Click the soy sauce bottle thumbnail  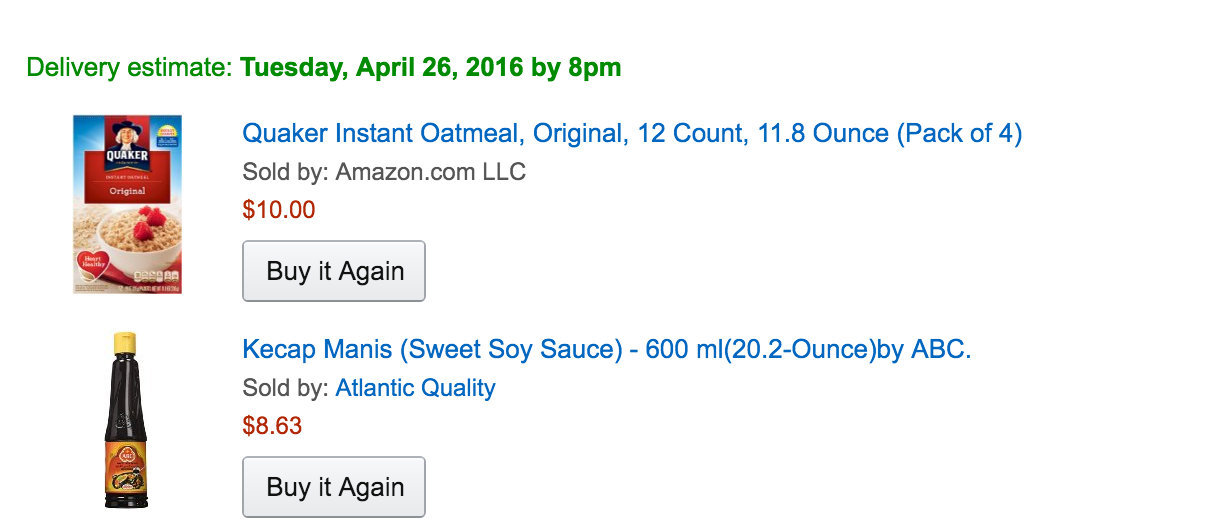[125, 421]
